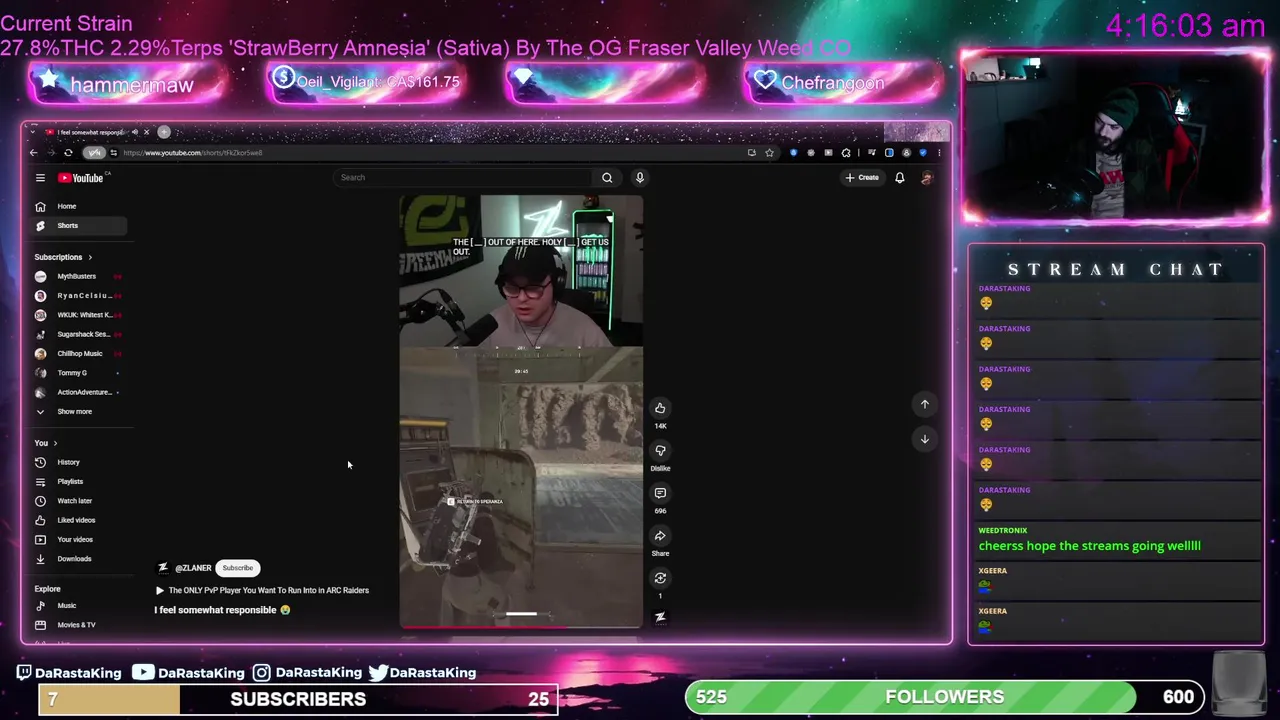Open the notifications bell
The height and width of the screenshot is (720, 1280).
click(x=899, y=178)
